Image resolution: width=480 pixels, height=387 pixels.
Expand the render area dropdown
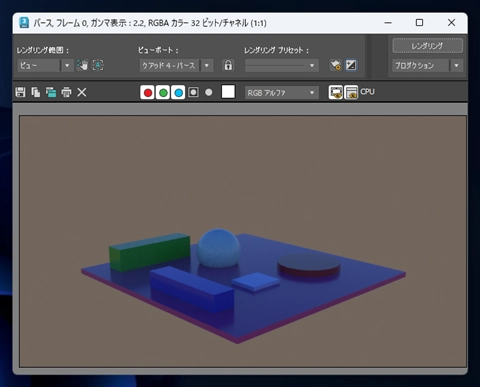67,65
